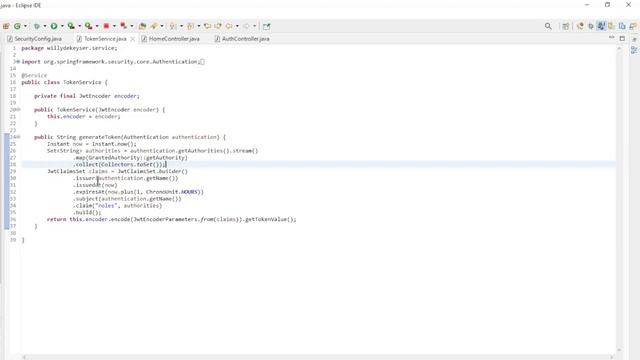Open the Back history dropdown arrow
640x360 pixels.
click(x=237, y=26)
